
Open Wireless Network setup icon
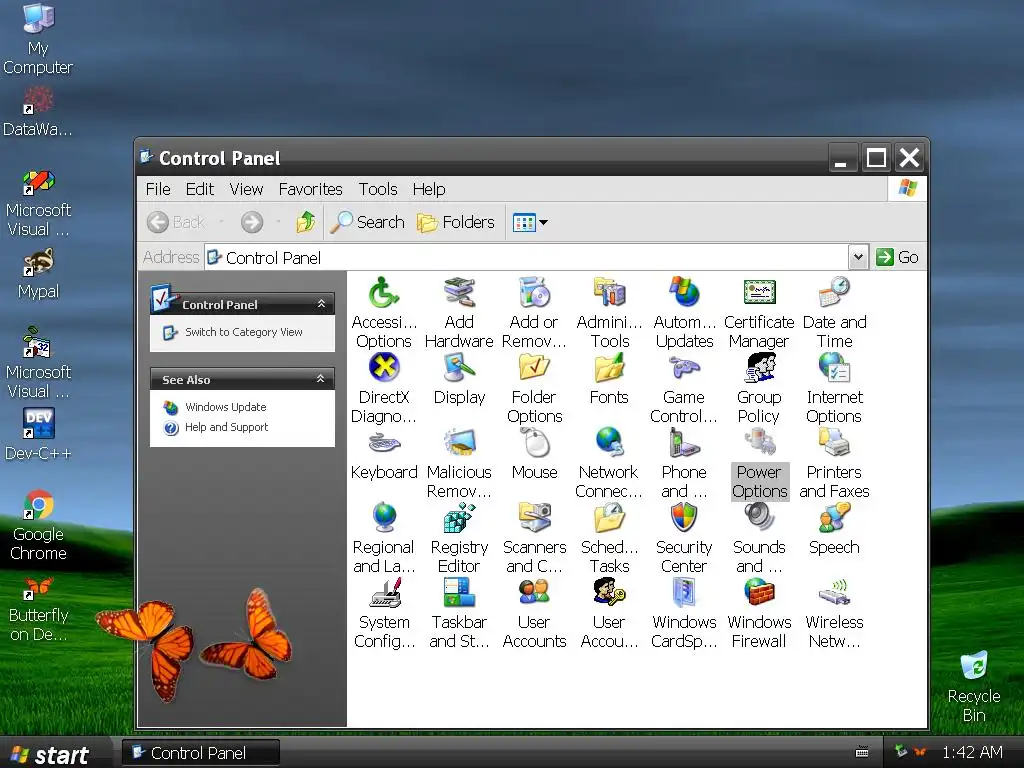[834, 593]
